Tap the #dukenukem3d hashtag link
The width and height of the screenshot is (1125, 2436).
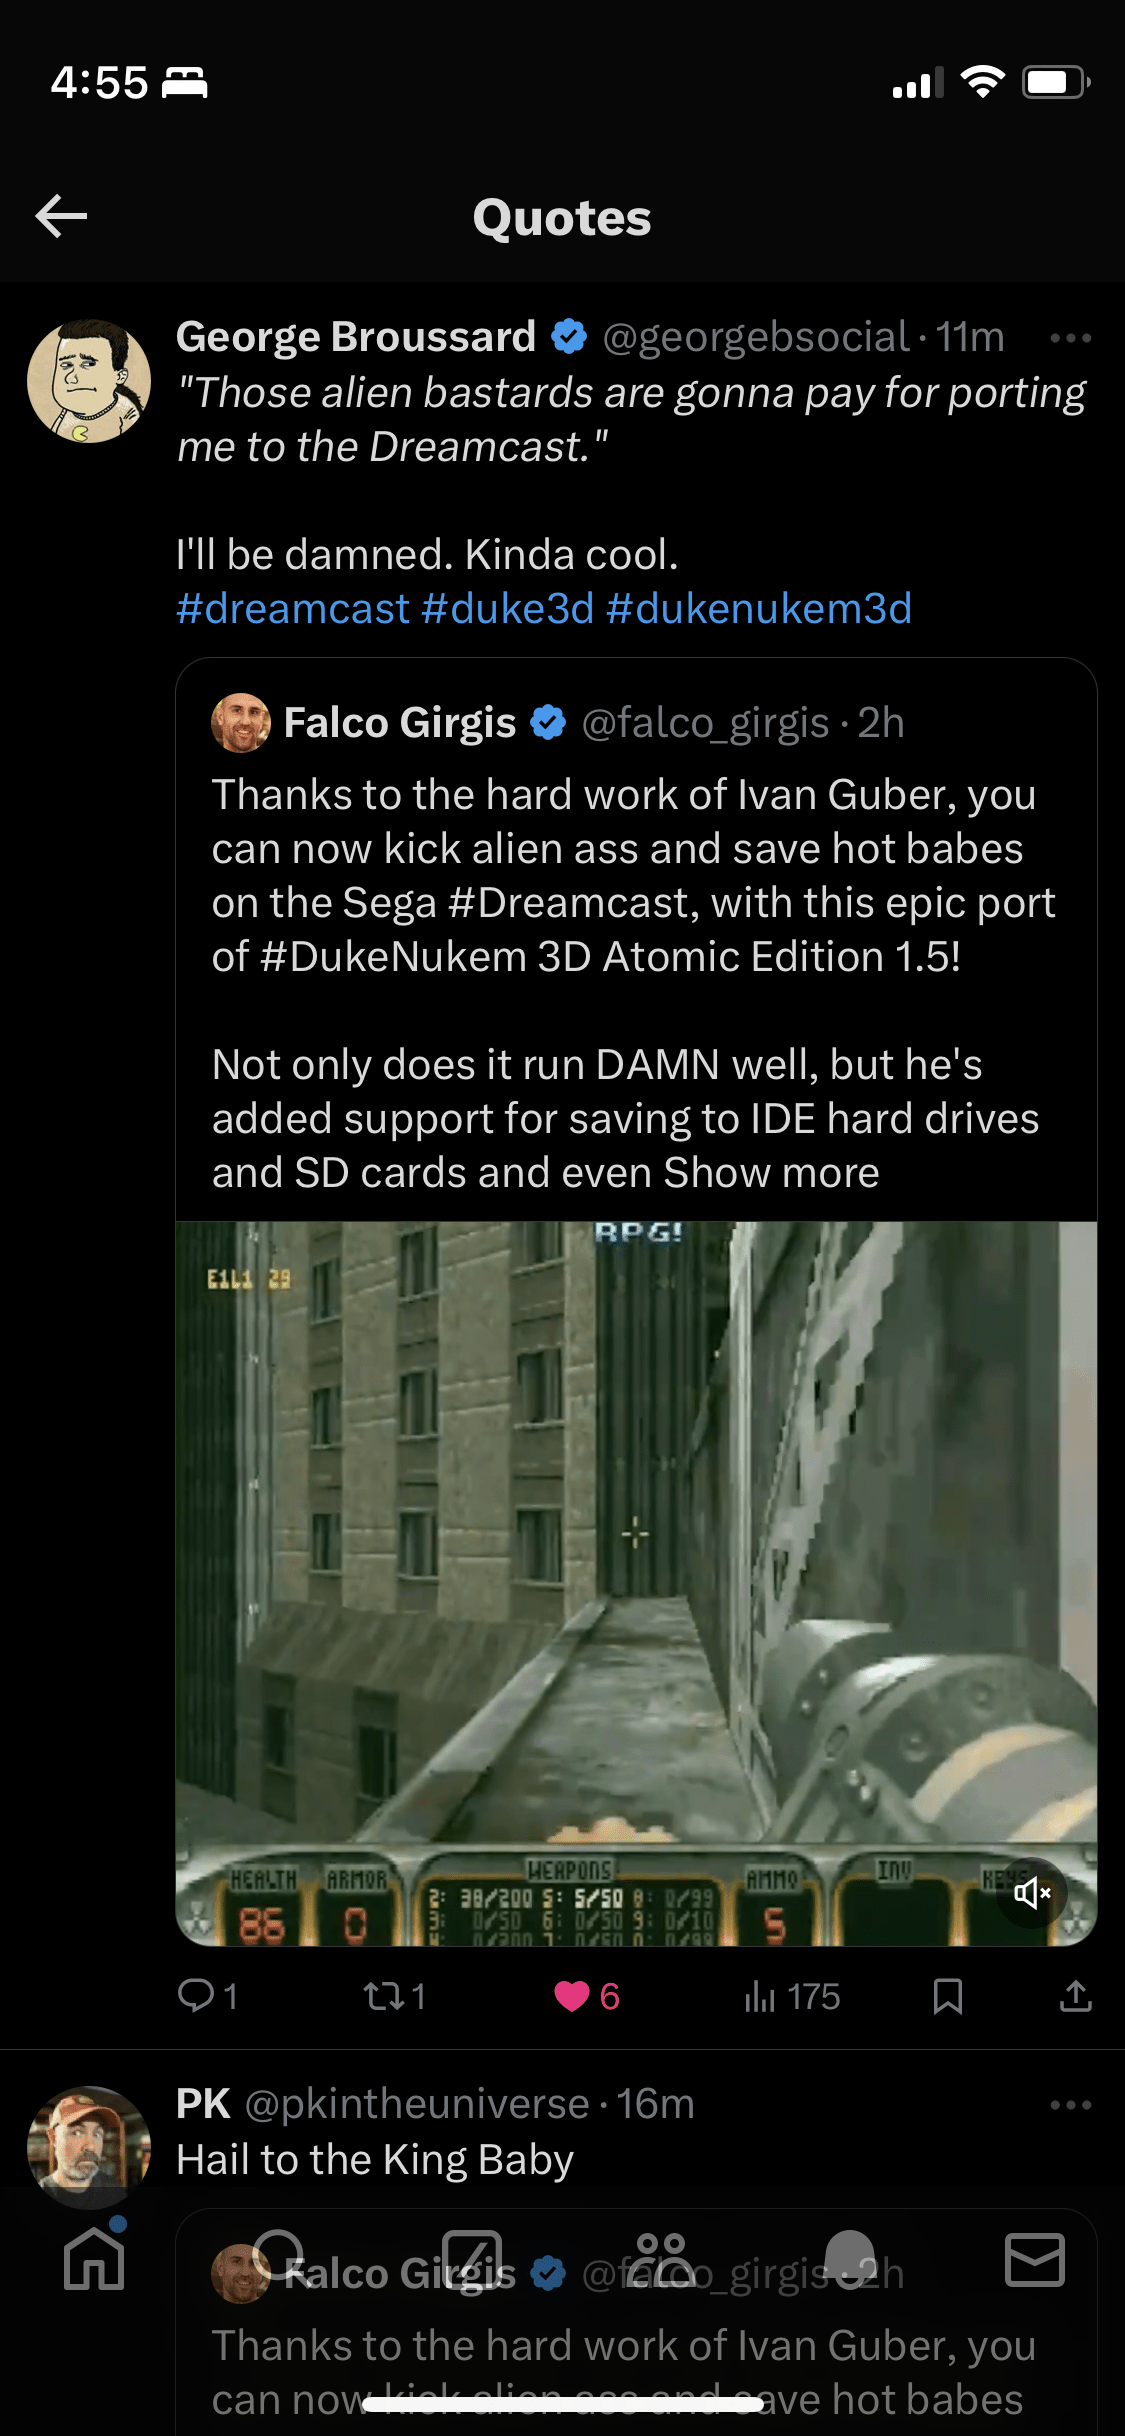tap(759, 609)
